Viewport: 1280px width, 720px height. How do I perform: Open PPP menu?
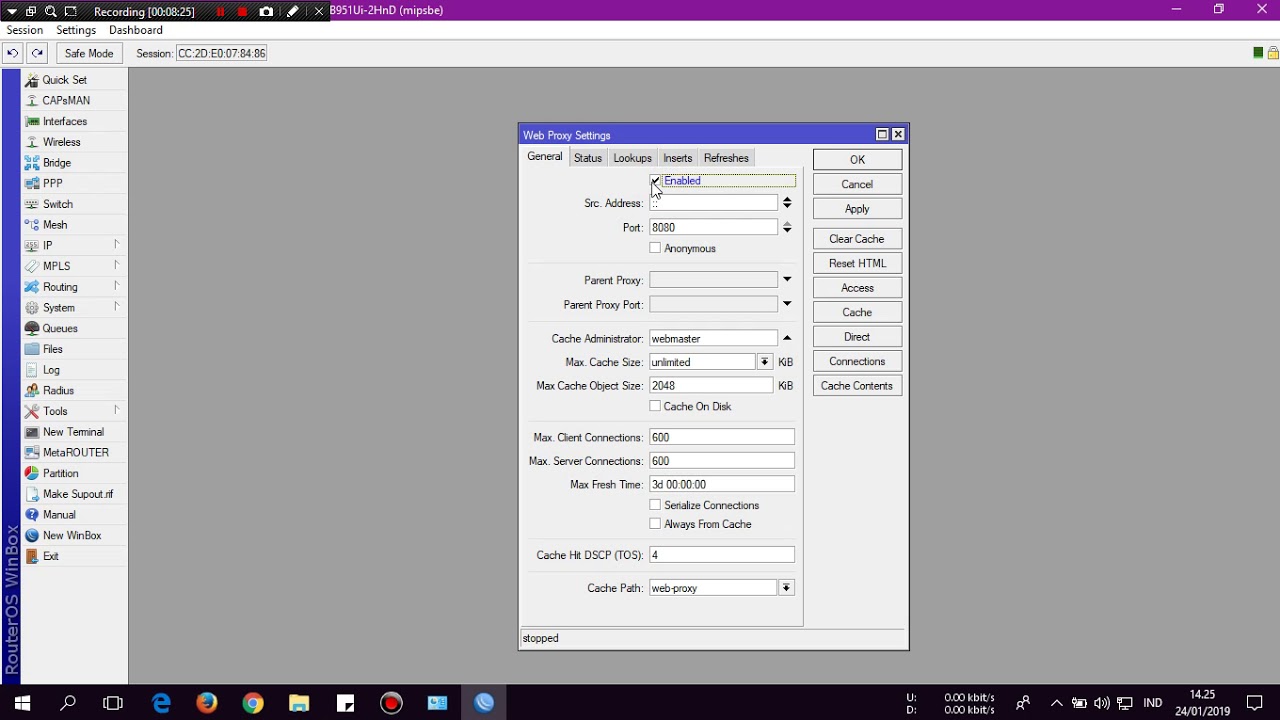pyautogui.click(x=52, y=184)
